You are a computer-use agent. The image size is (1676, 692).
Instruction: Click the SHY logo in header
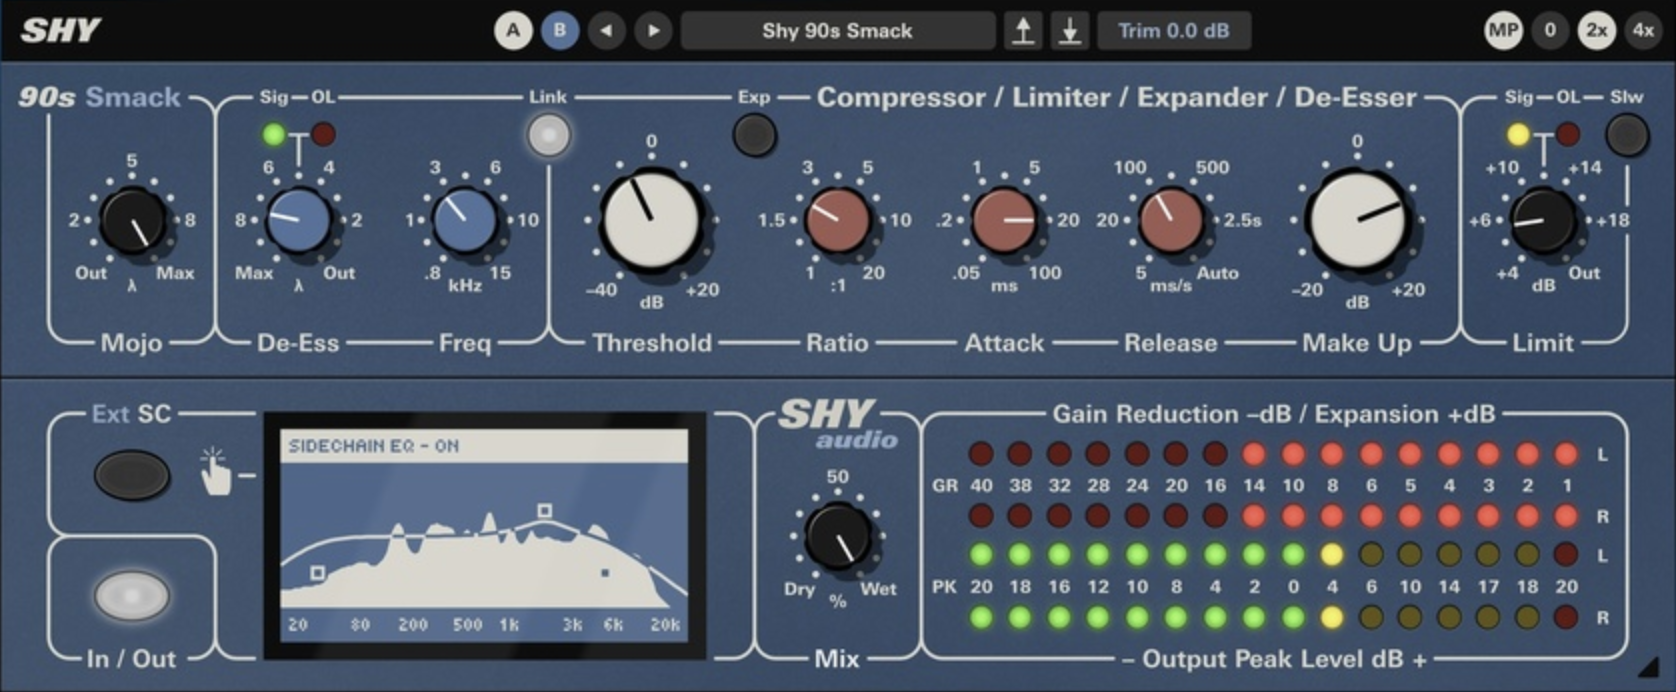pos(60,30)
